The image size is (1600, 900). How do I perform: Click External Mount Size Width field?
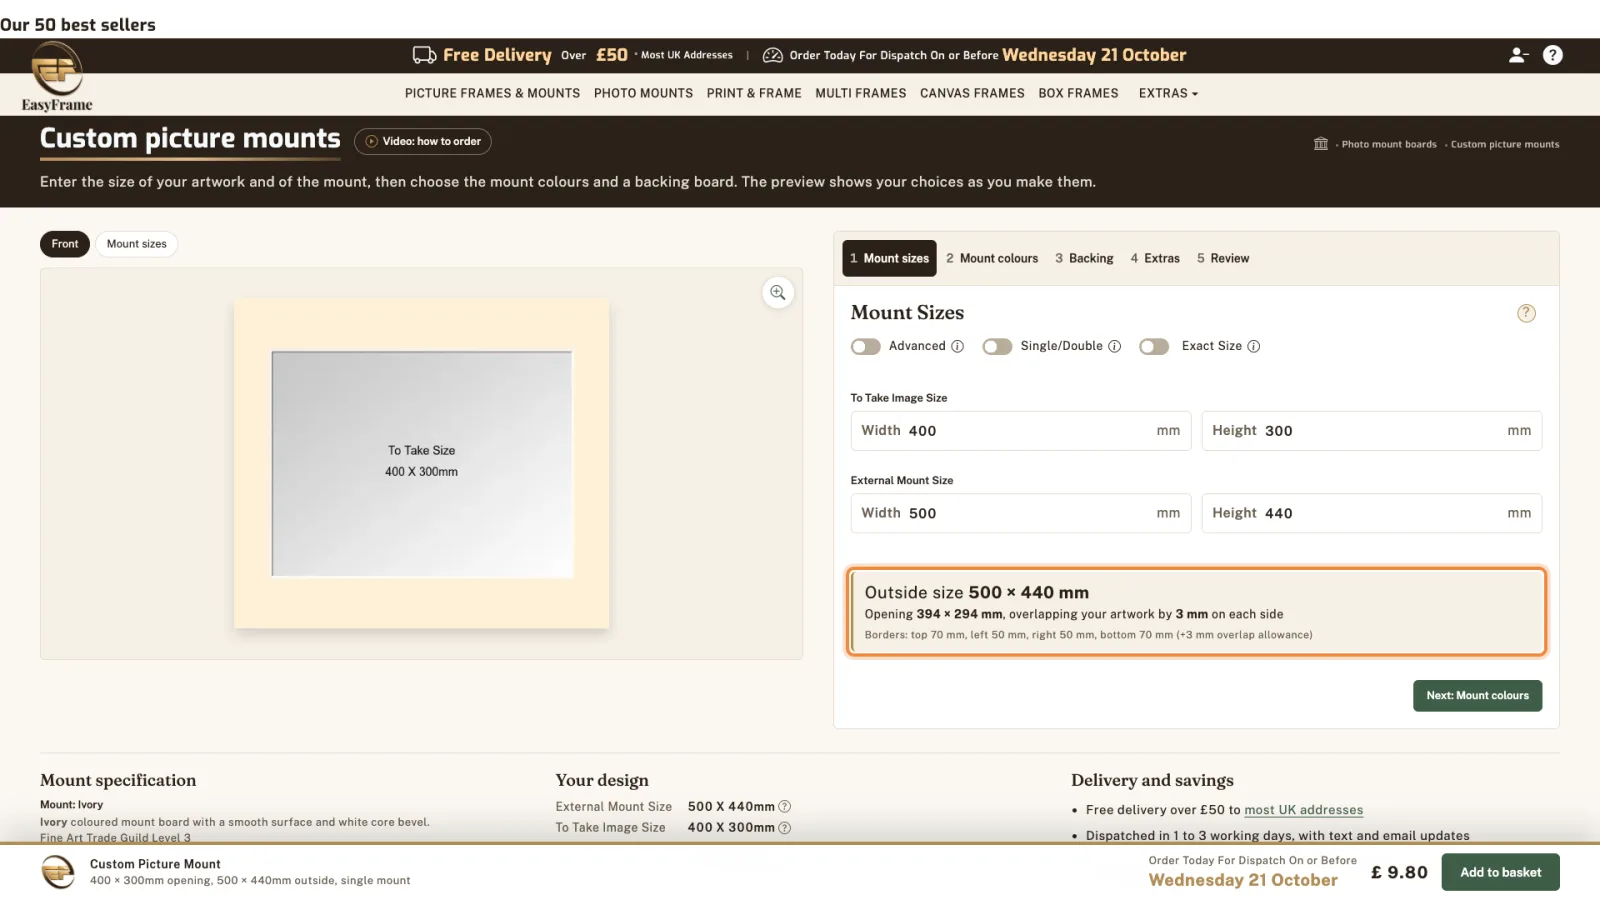tap(1021, 513)
